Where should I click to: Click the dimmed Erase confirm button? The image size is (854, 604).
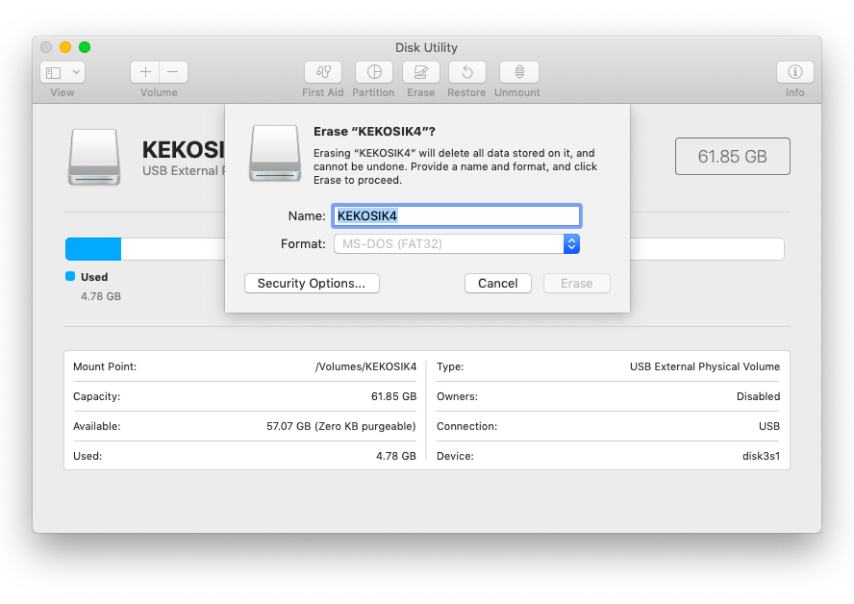click(x=577, y=283)
